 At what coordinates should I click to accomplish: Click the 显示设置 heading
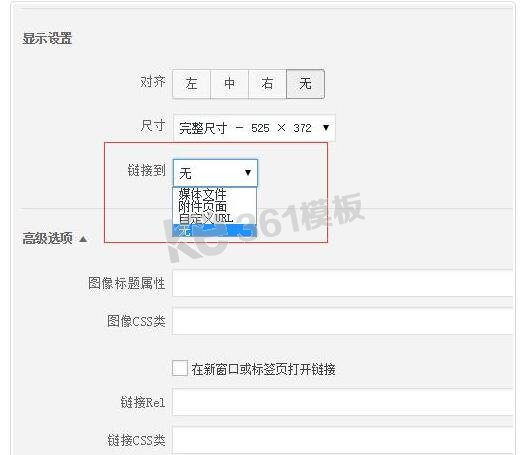click(47, 38)
